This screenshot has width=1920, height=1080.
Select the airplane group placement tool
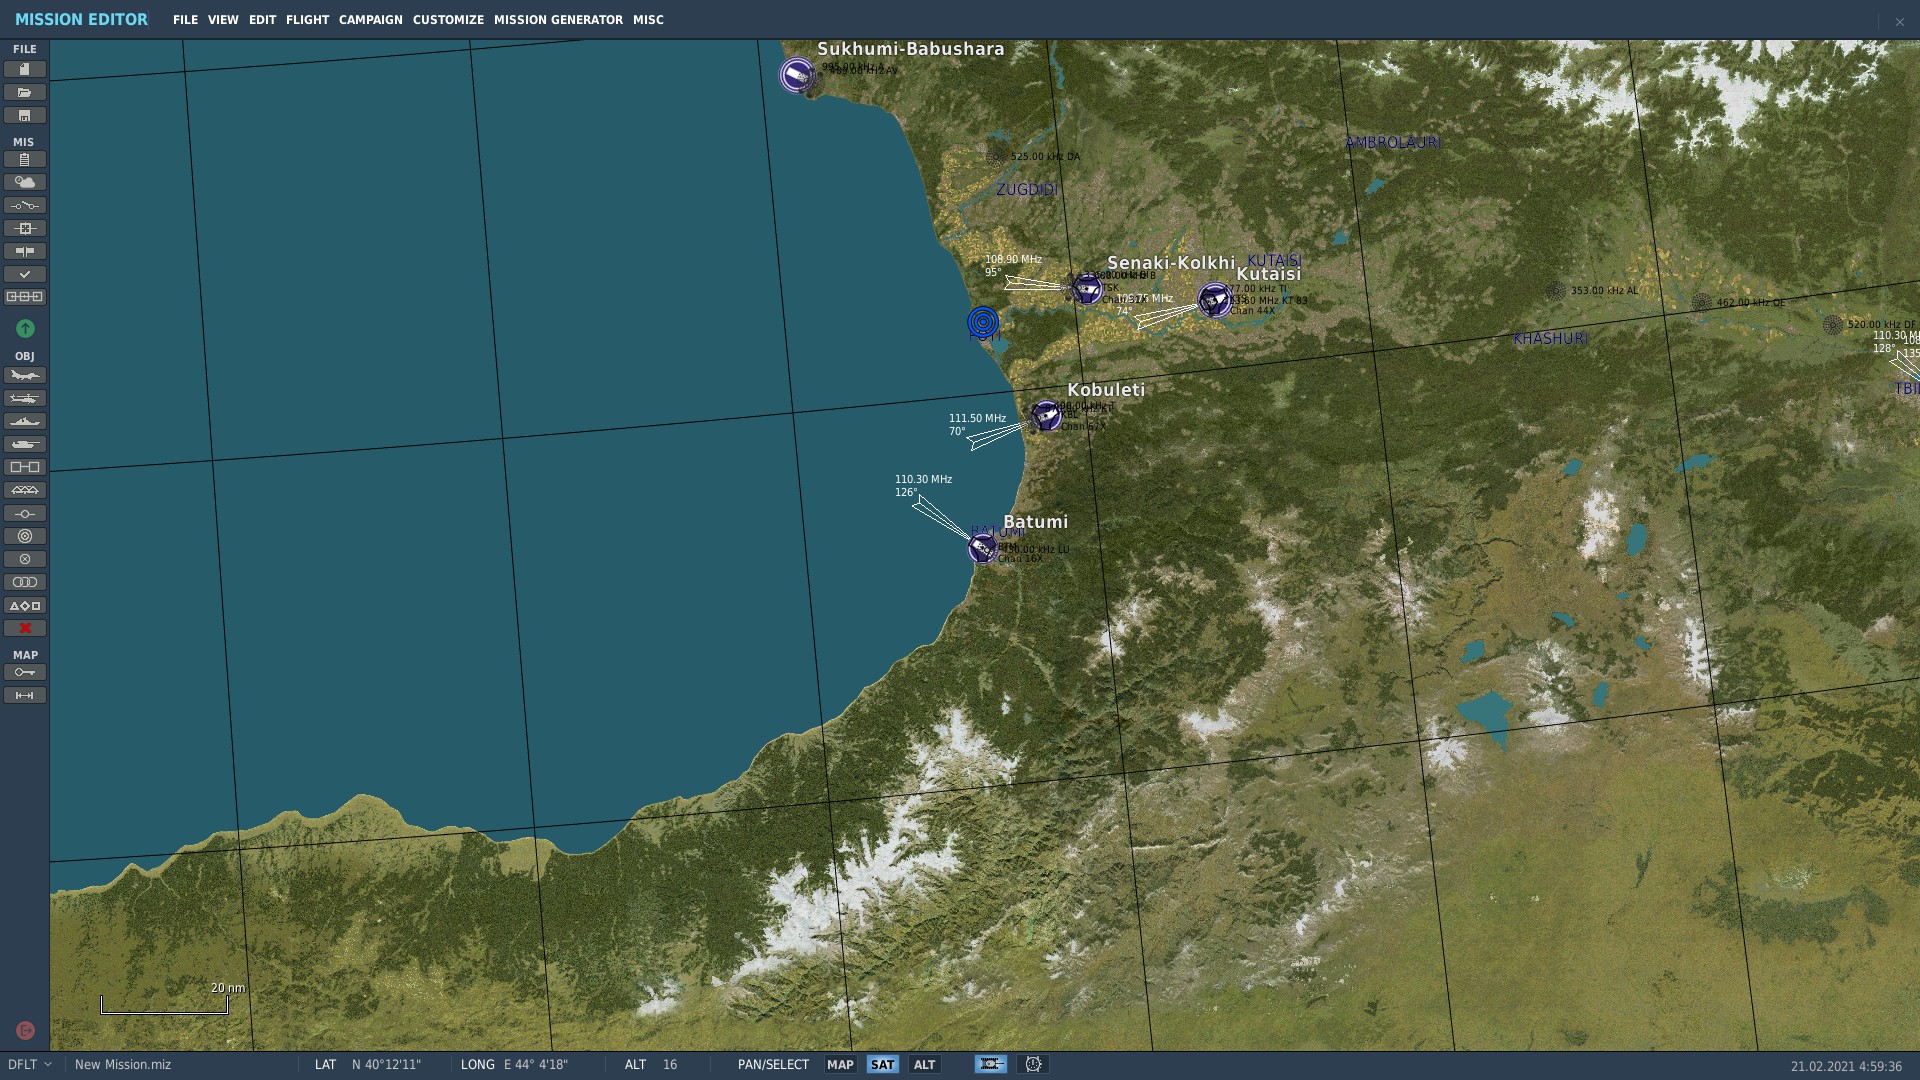(x=25, y=375)
